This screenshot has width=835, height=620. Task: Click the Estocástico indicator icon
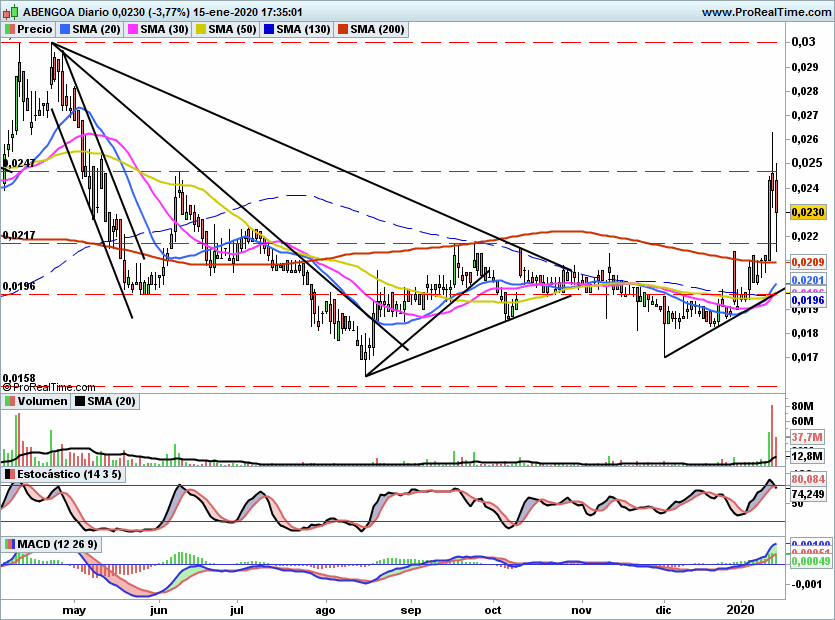tap(10, 474)
